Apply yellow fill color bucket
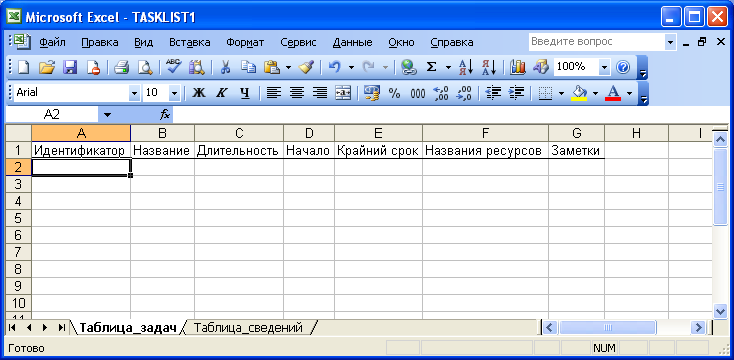Image resolution: width=734 pixels, height=360 pixels. pos(580,93)
